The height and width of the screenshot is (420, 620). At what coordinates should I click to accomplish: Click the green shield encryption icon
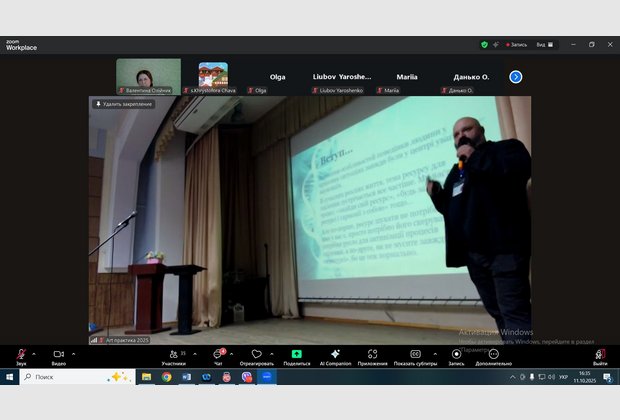coord(484,44)
